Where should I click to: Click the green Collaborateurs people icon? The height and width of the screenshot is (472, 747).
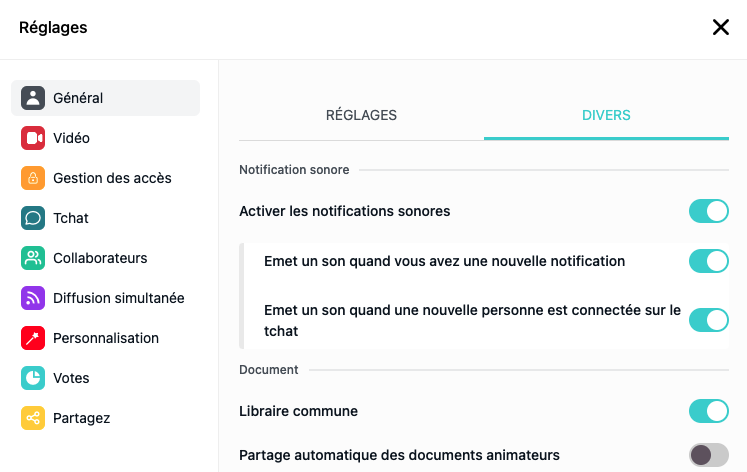33,258
